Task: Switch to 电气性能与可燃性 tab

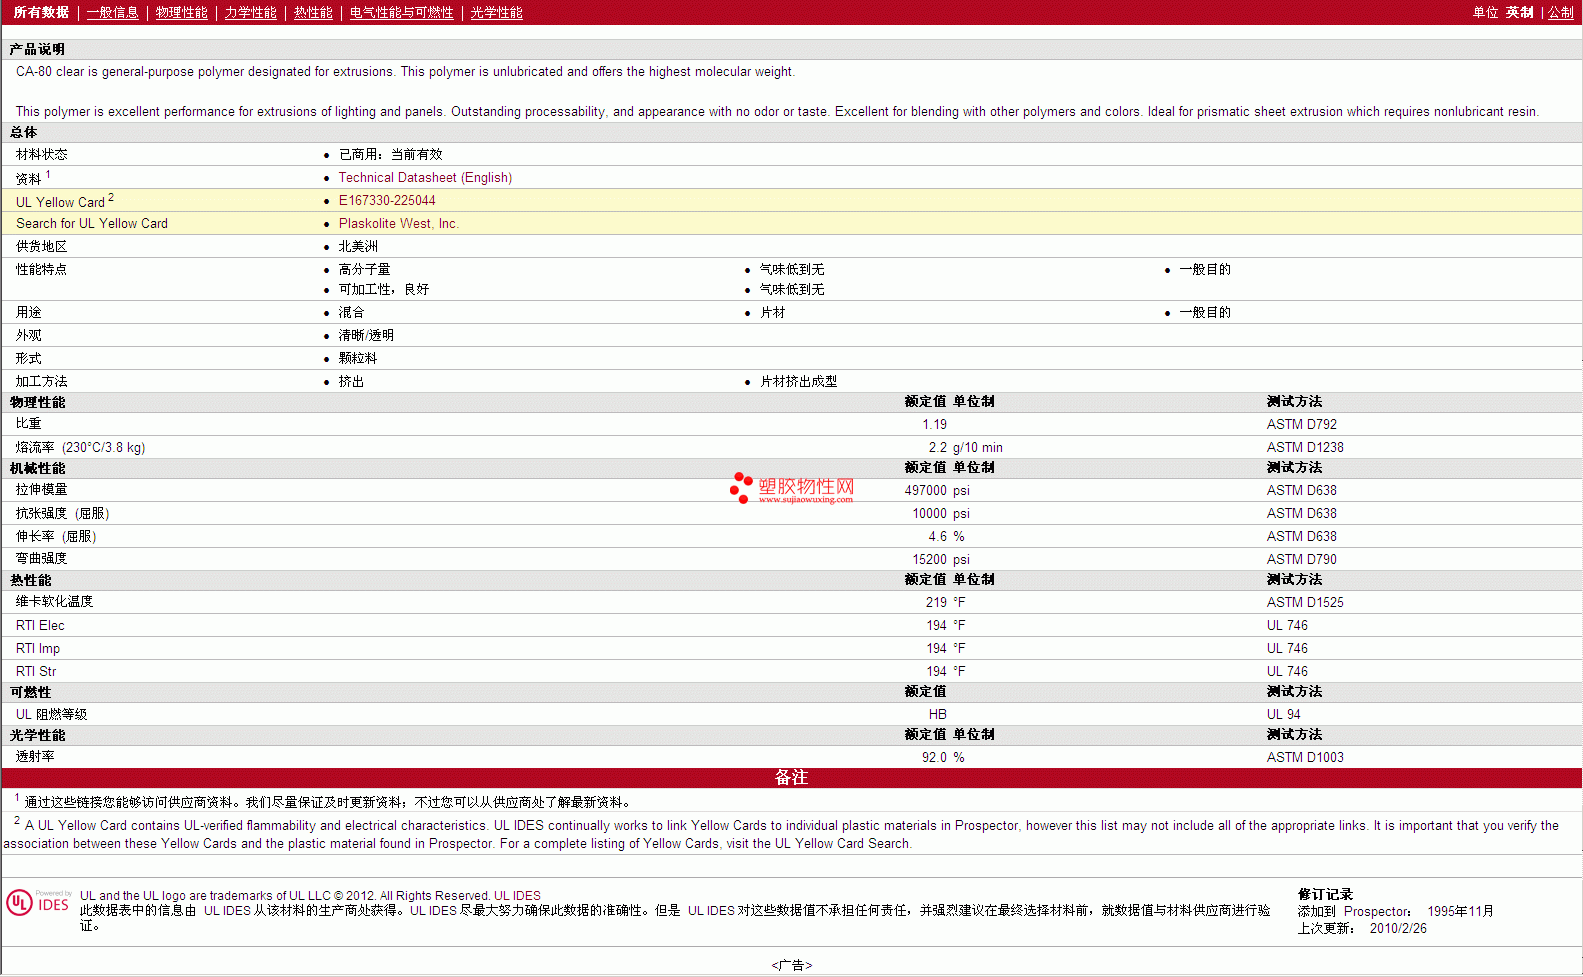Action: [x=401, y=12]
